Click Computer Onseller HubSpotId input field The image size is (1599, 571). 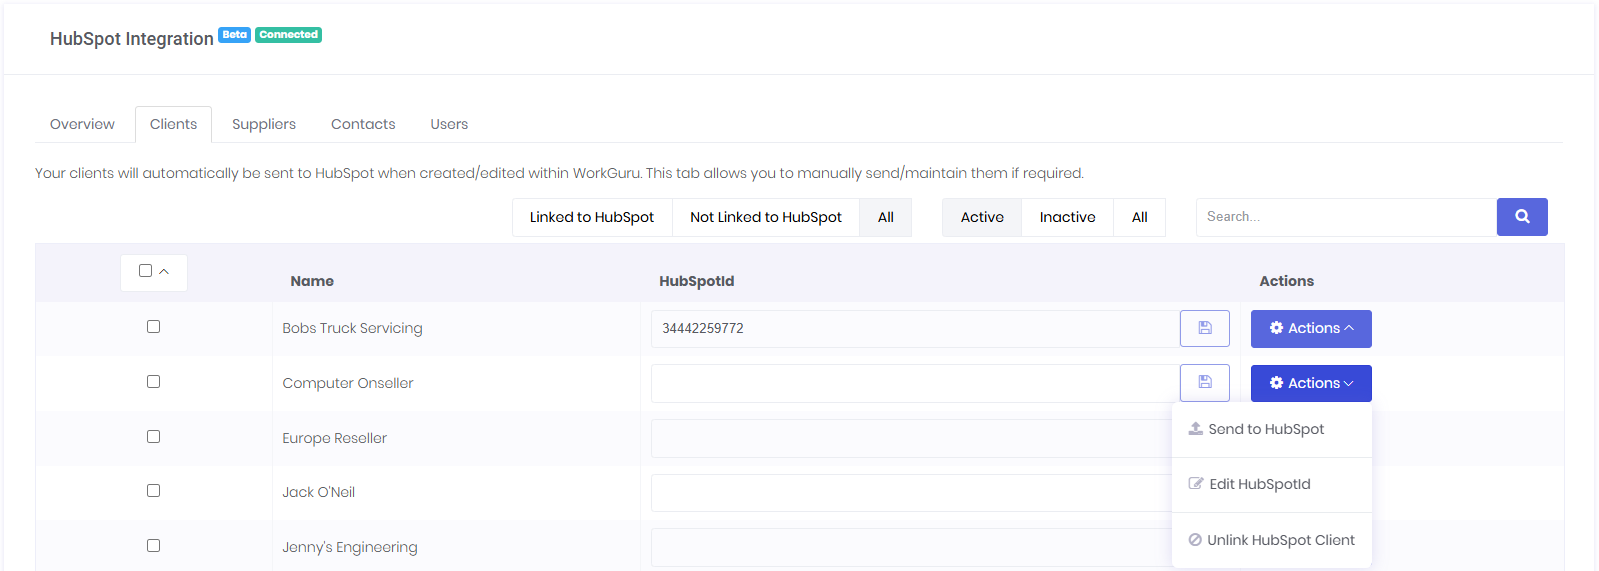[915, 383]
